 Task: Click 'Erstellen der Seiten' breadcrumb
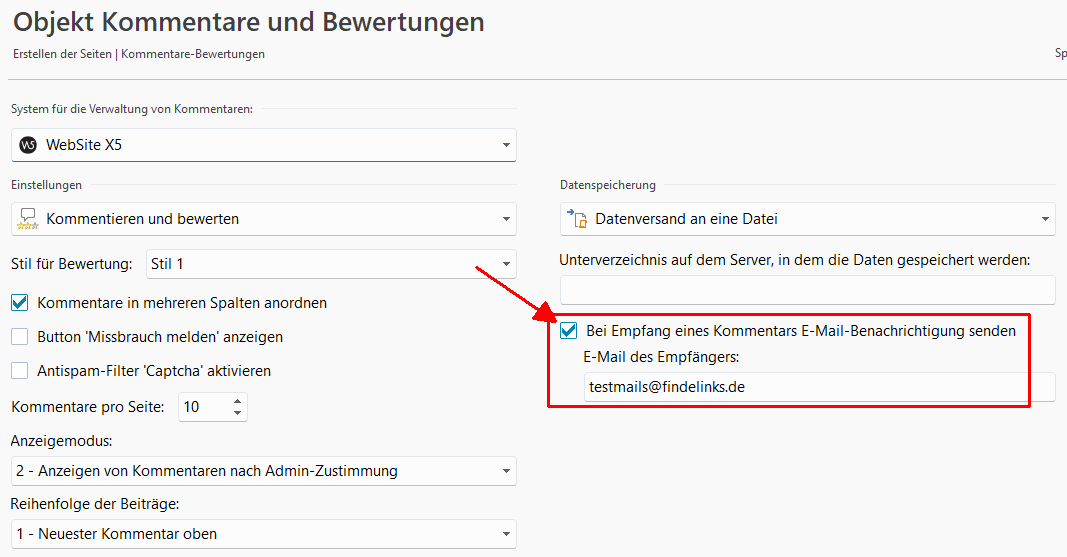[x=62, y=54]
